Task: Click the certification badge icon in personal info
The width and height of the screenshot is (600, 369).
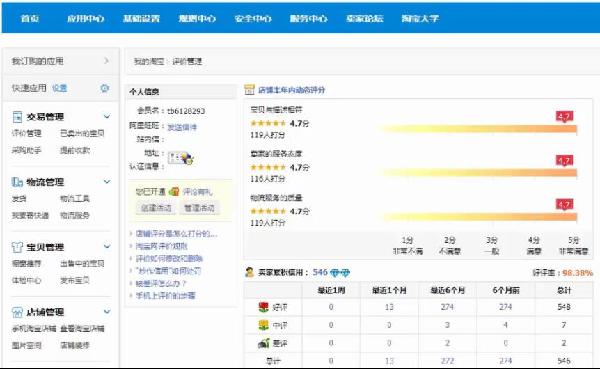Action: 181,158
